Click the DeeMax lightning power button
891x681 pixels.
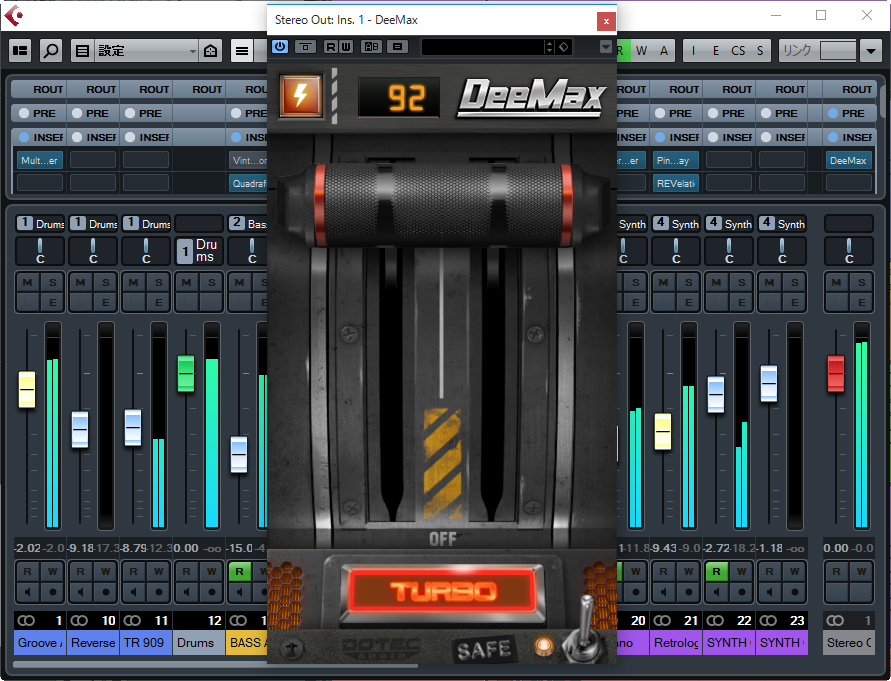click(x=301, y=95)
